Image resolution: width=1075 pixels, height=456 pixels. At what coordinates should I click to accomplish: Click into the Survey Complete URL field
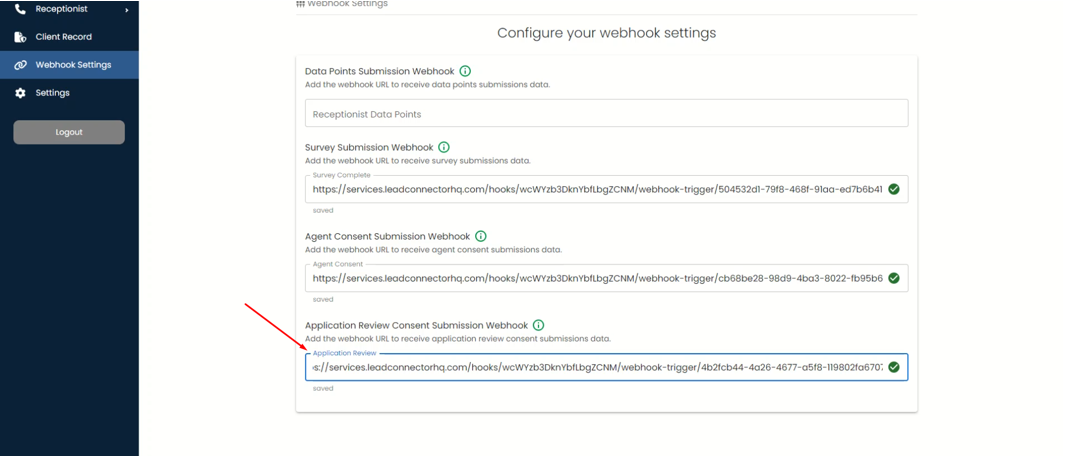pos(607,189)
